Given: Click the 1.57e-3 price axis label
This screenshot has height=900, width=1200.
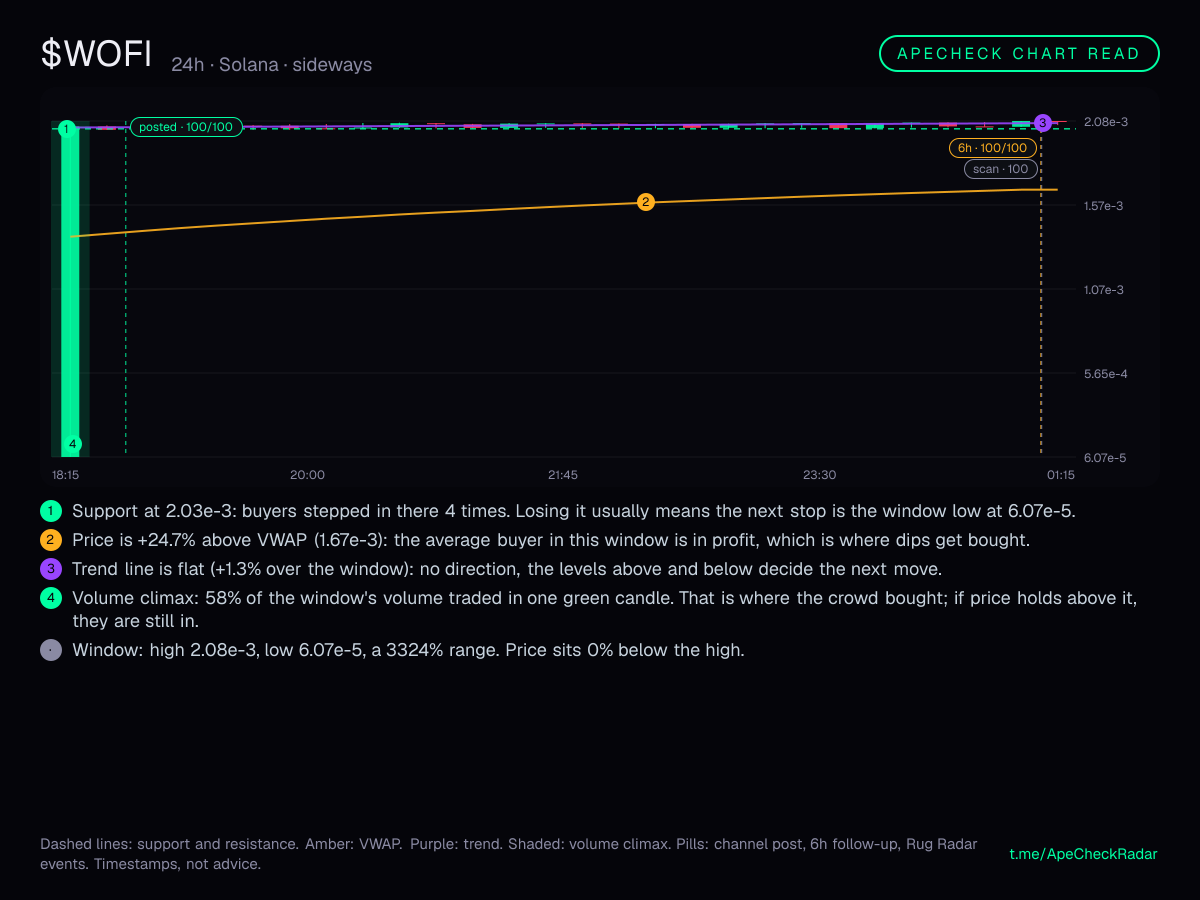Looking at the screenshot, I should click(x=1104, y=206).
